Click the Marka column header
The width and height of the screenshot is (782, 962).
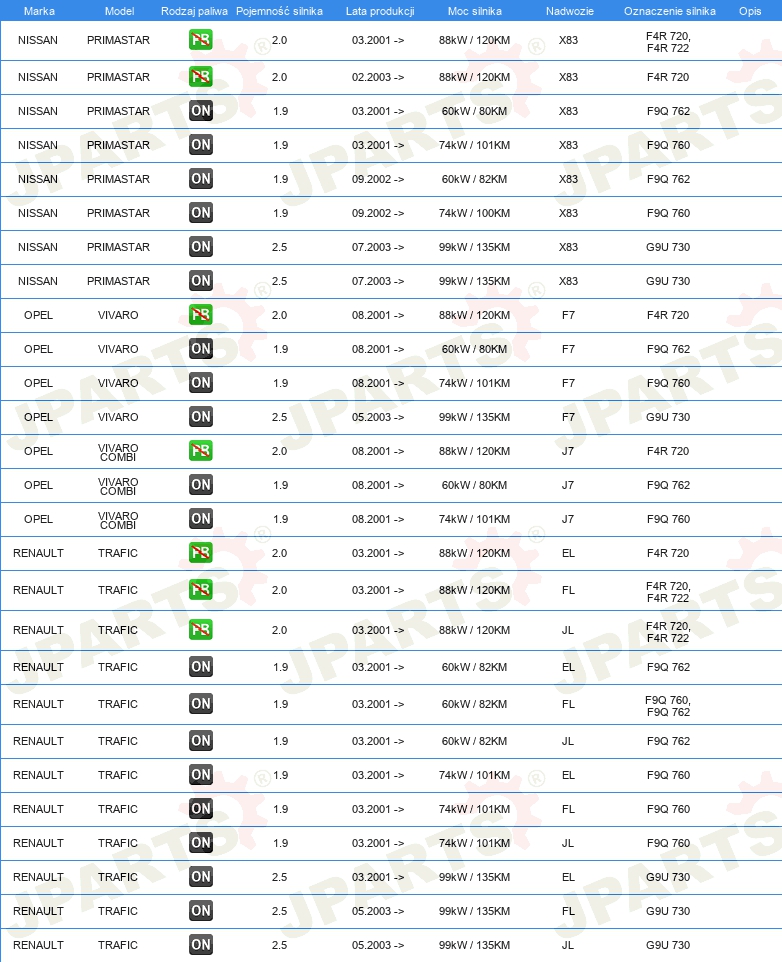[39, 11]
